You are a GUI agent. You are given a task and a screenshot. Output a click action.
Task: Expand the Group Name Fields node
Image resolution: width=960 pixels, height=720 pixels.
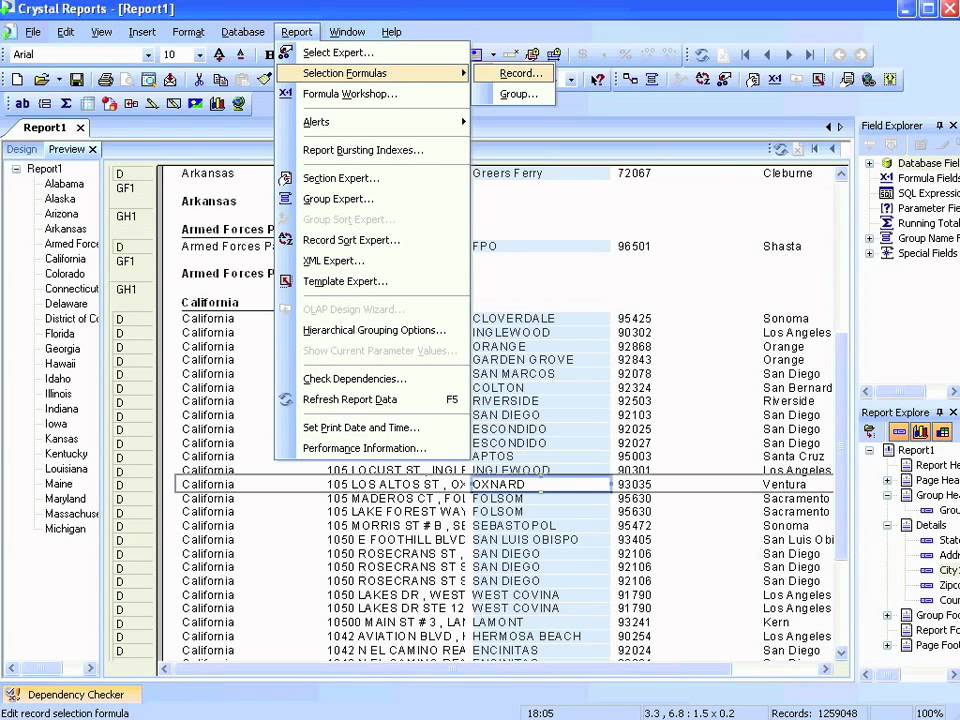point(869,238)
